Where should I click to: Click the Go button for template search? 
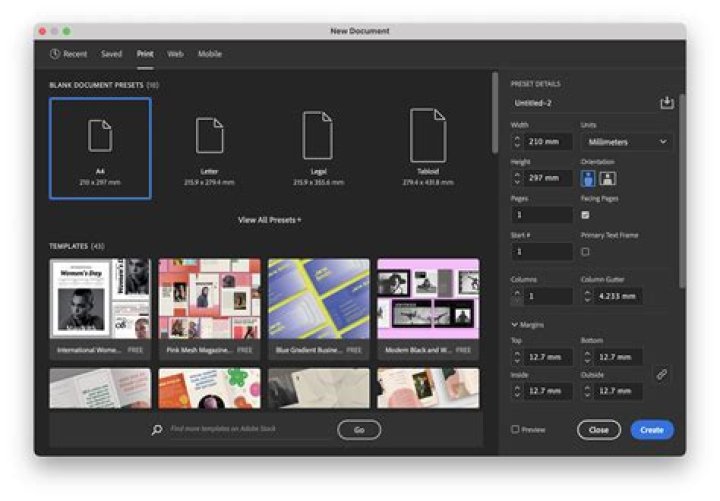pyautogui.click(x=359, y=430)
